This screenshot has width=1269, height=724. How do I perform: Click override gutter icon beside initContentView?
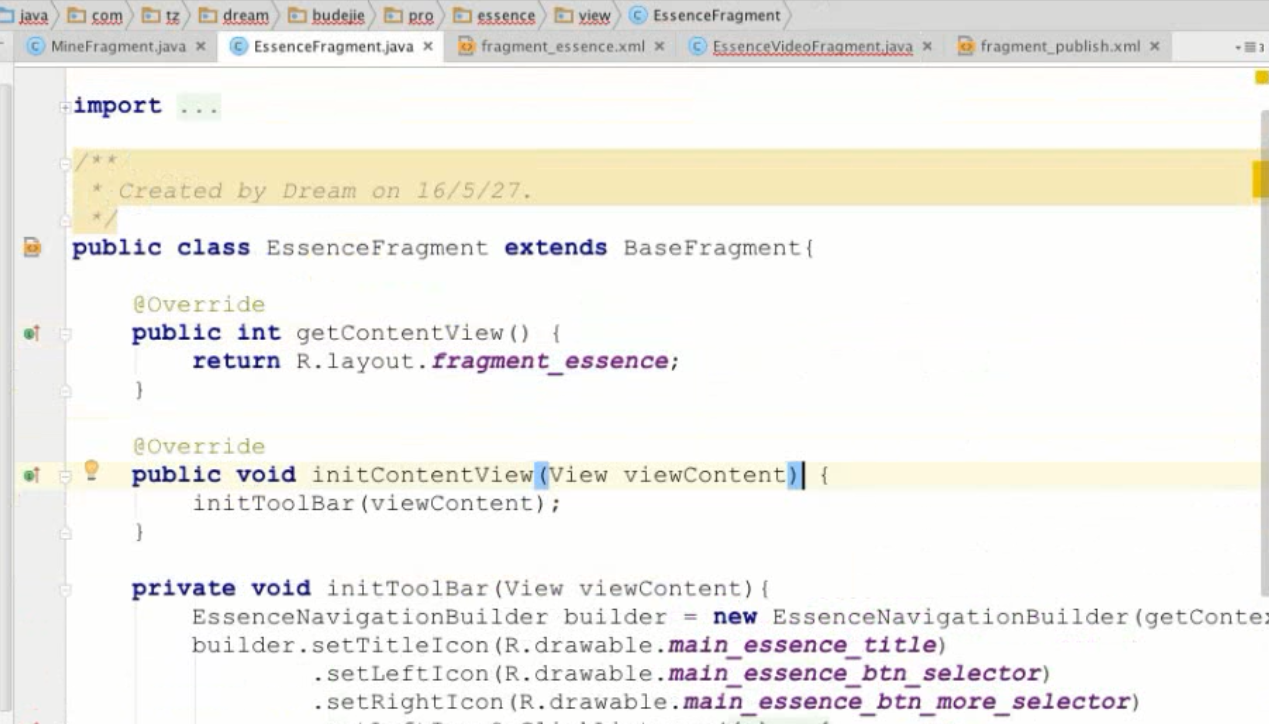click(31, 475)
